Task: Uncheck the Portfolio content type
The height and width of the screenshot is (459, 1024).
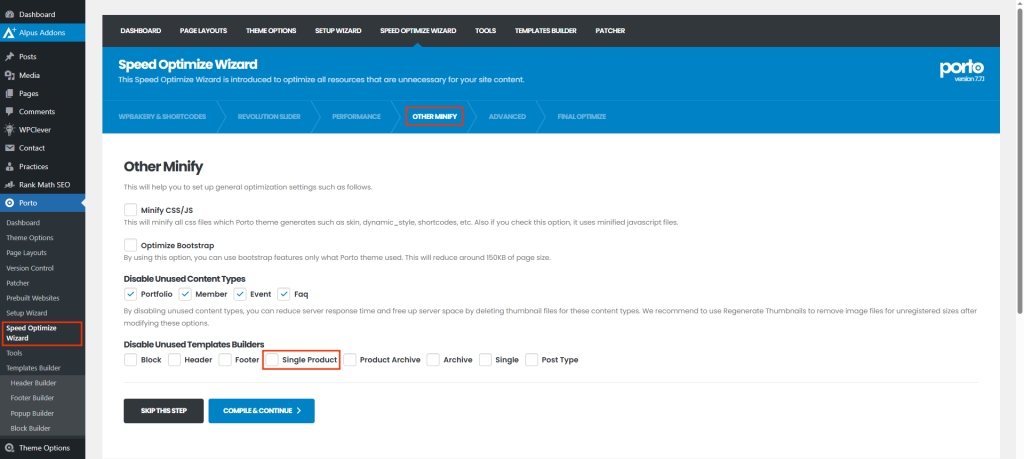Action: click(x=130, y=294)
